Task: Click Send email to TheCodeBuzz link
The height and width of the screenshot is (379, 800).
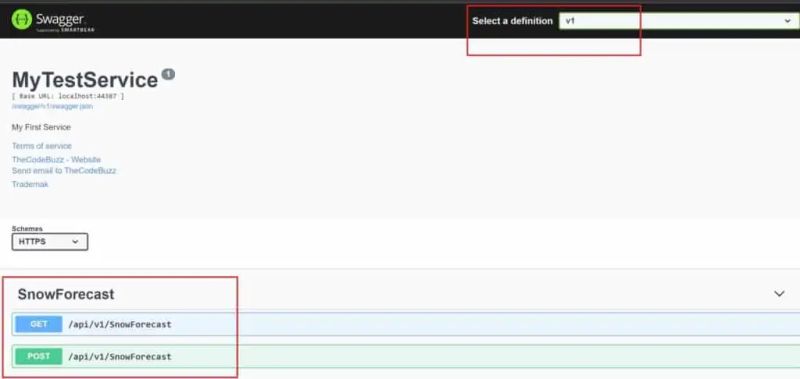Action: [x=64, y=171]
